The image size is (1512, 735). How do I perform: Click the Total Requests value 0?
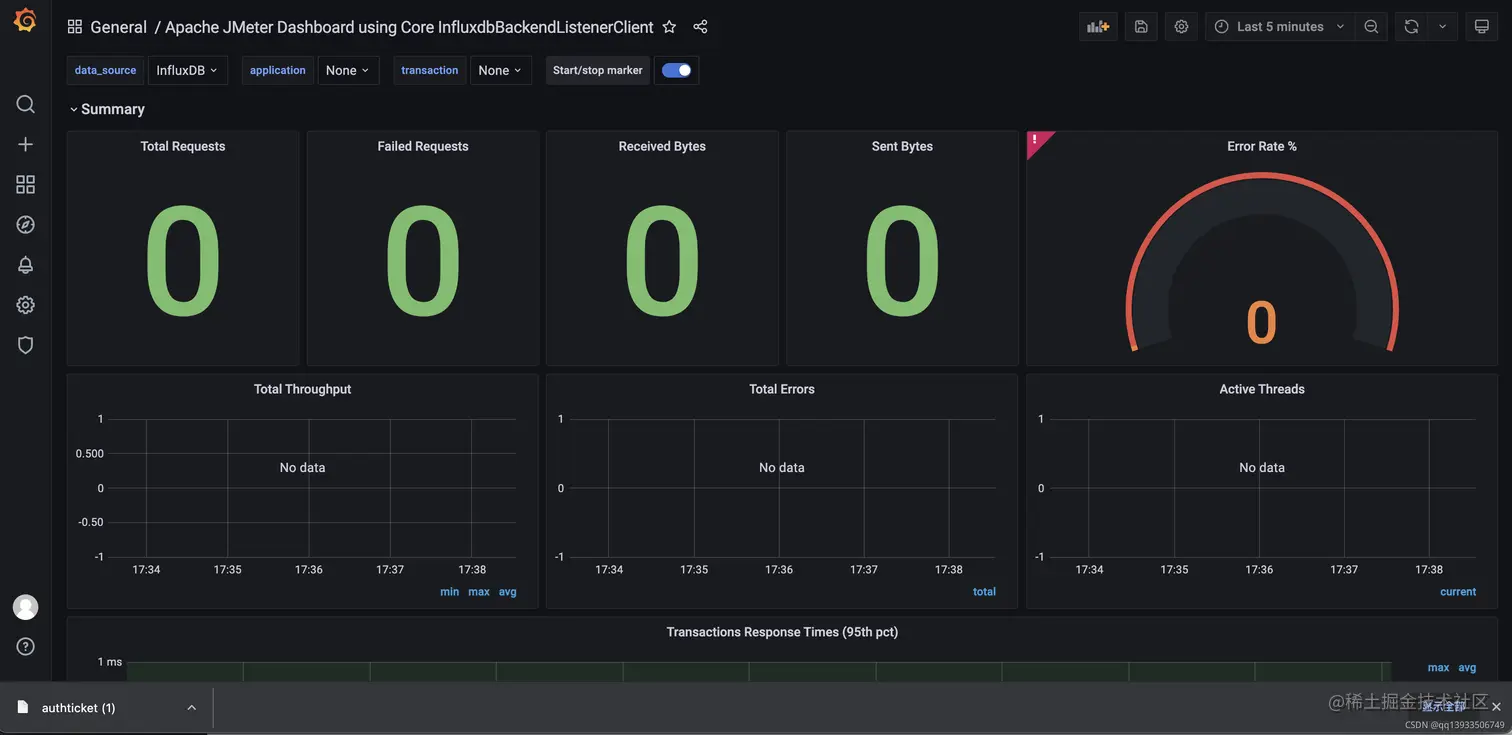(x=183, y=262)
